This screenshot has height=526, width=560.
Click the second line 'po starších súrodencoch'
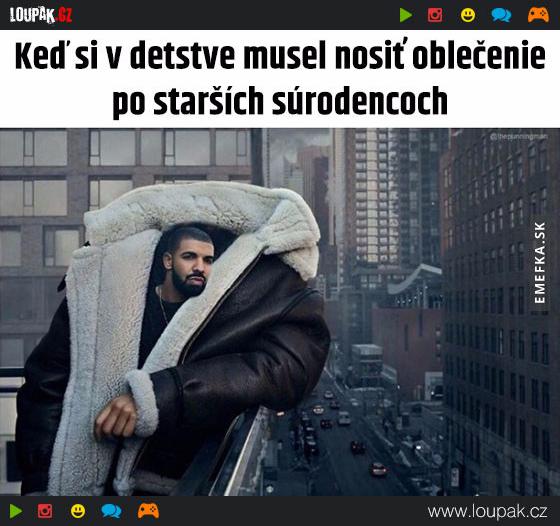(x=280, y=101)
